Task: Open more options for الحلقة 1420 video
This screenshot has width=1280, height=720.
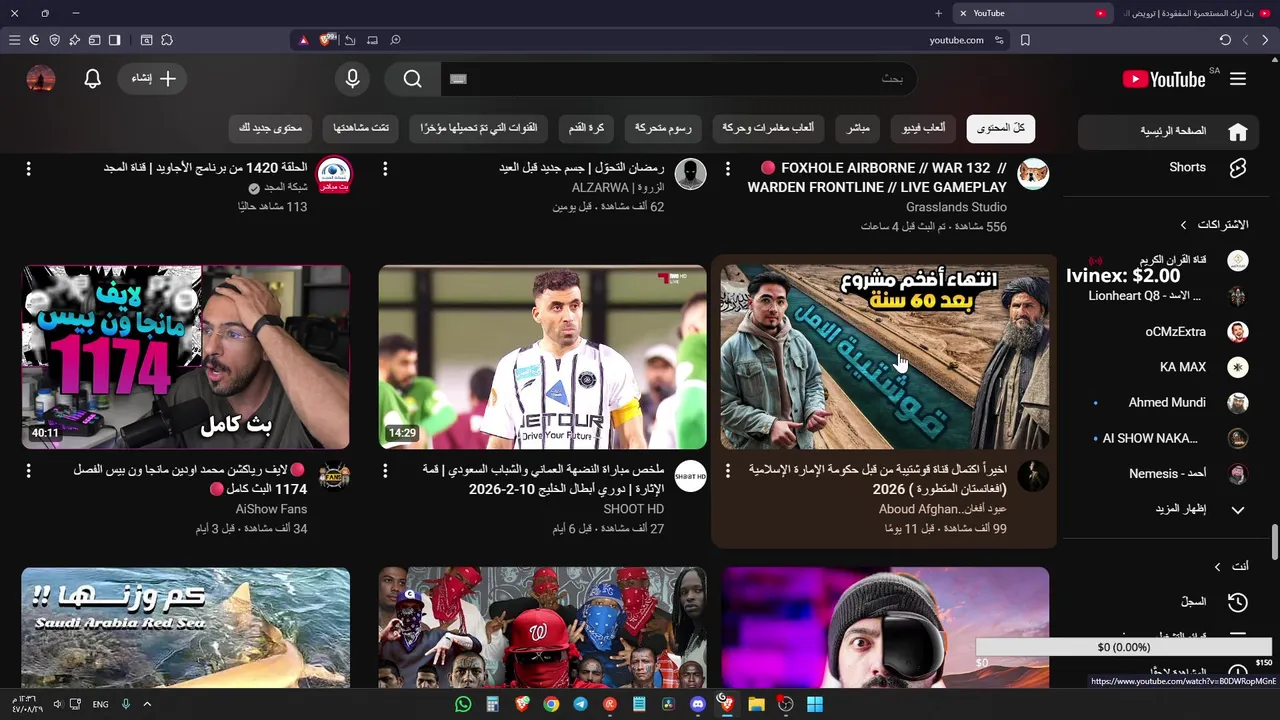Action: click(x=28, y=169)
